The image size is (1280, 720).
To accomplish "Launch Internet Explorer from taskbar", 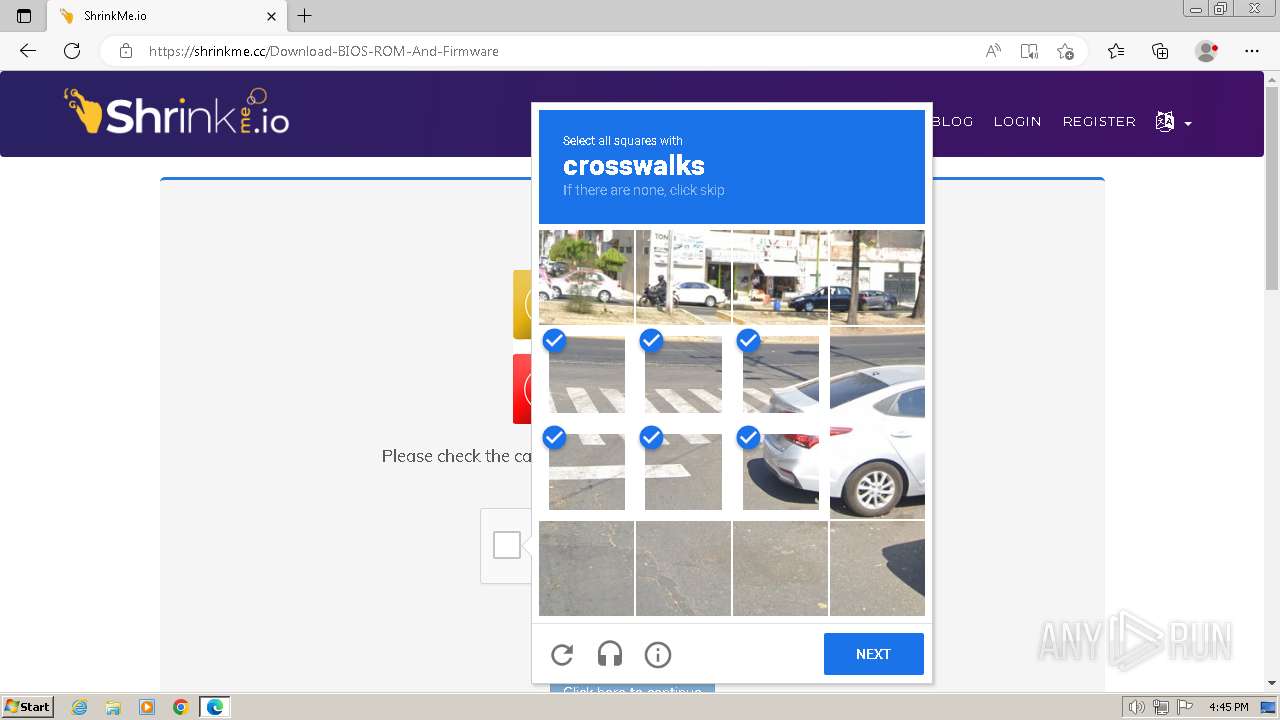I will (x=80, y=707).
